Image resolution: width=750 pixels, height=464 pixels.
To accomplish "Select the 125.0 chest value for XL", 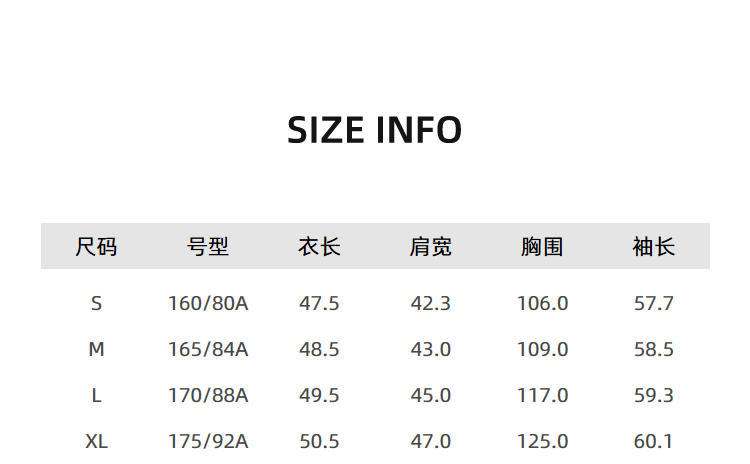I will click(x=542, y=441).
